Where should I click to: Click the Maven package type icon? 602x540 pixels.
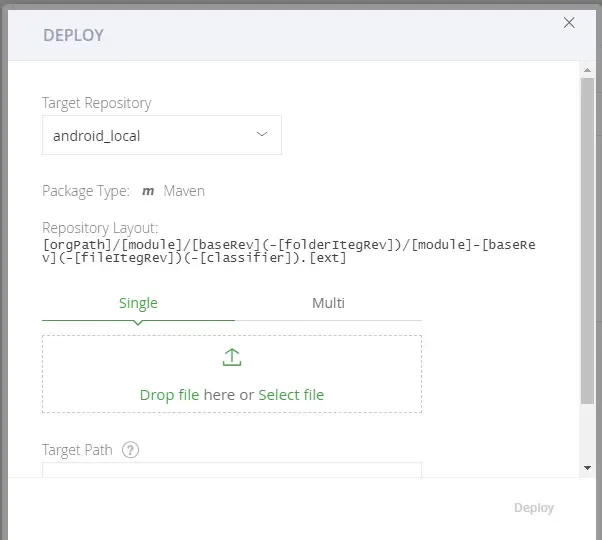tap(148, 191)
